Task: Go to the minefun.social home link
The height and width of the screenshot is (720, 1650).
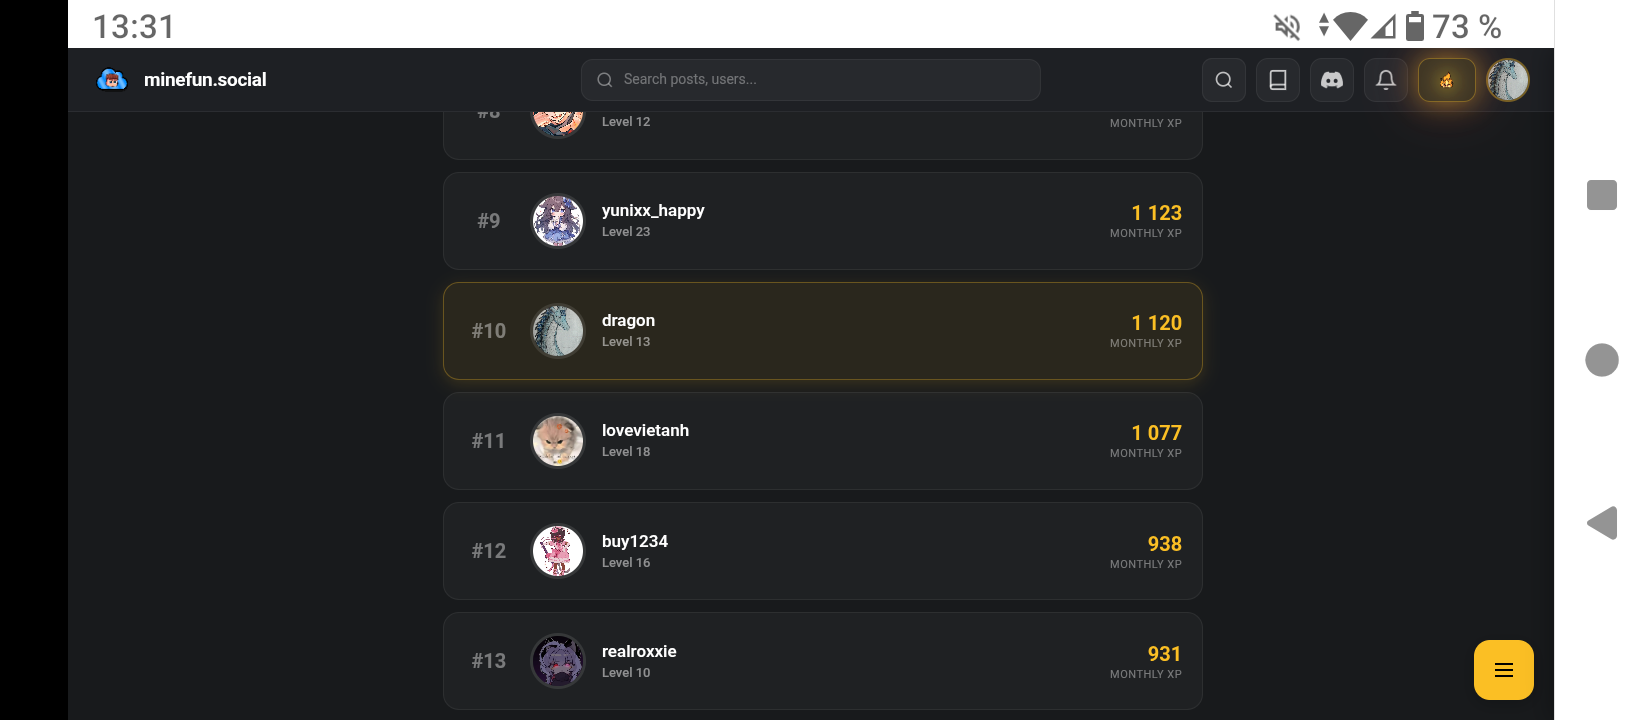Action: 205,80
